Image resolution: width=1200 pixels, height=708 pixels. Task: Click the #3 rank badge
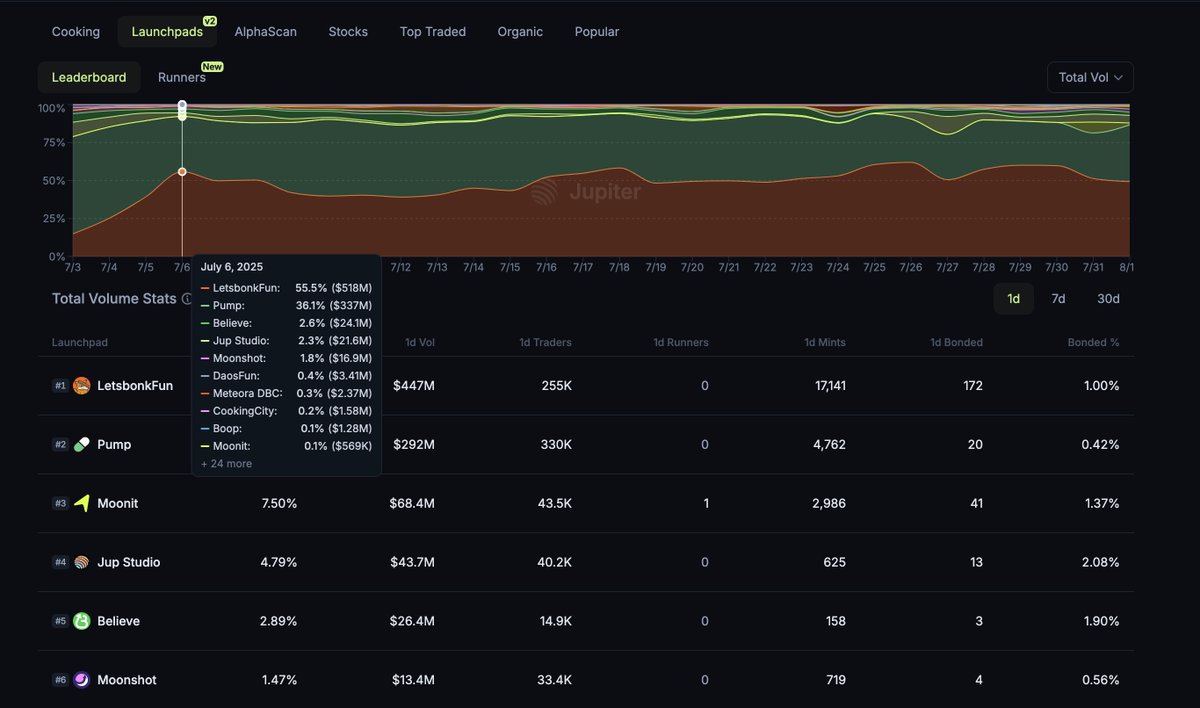(60, 503)
